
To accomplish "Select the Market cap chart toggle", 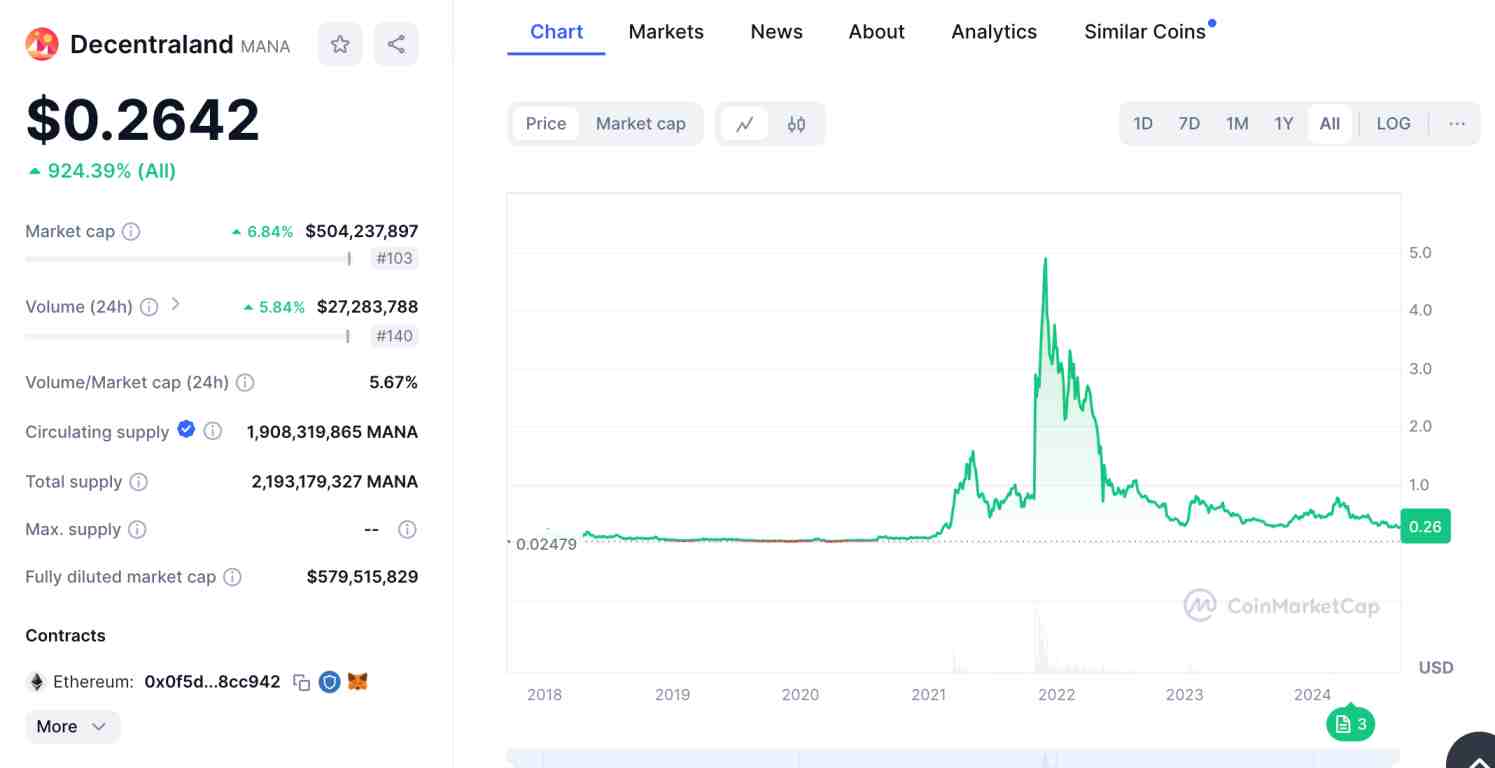I will (641, 124).
